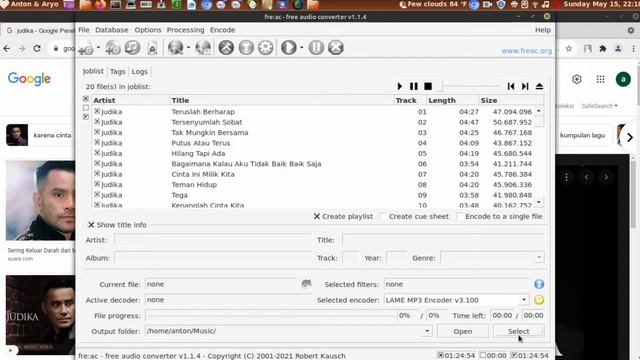The image size is (640, 360).
Task: Expand the Selected encoder dropdown
Action: click(524, 300)
